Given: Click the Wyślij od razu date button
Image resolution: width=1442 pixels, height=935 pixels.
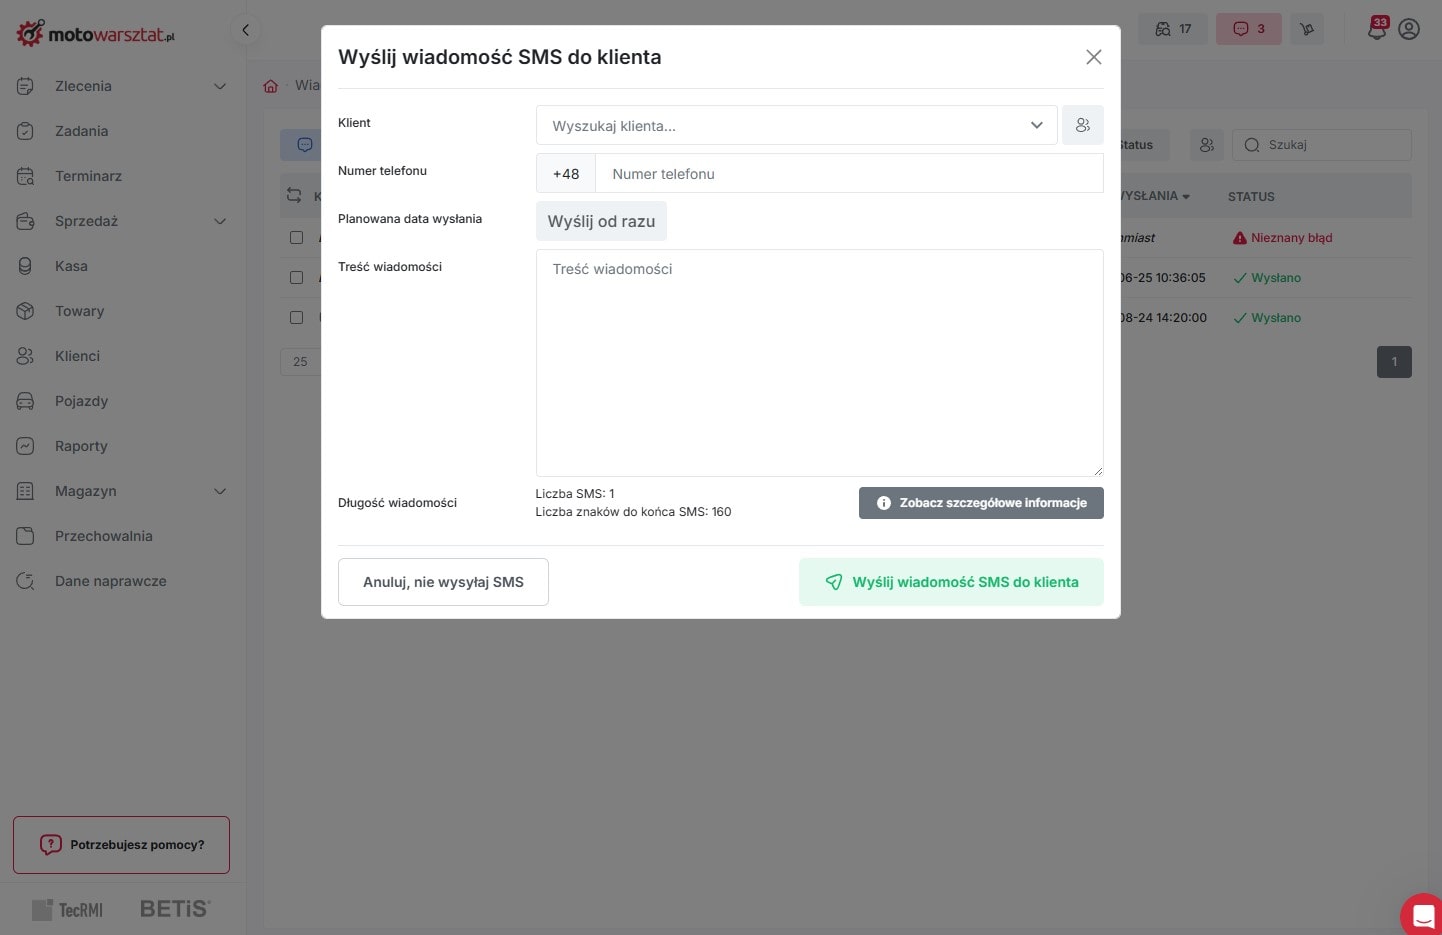Looking at the screenshot, I should click(x=601, y=221).
